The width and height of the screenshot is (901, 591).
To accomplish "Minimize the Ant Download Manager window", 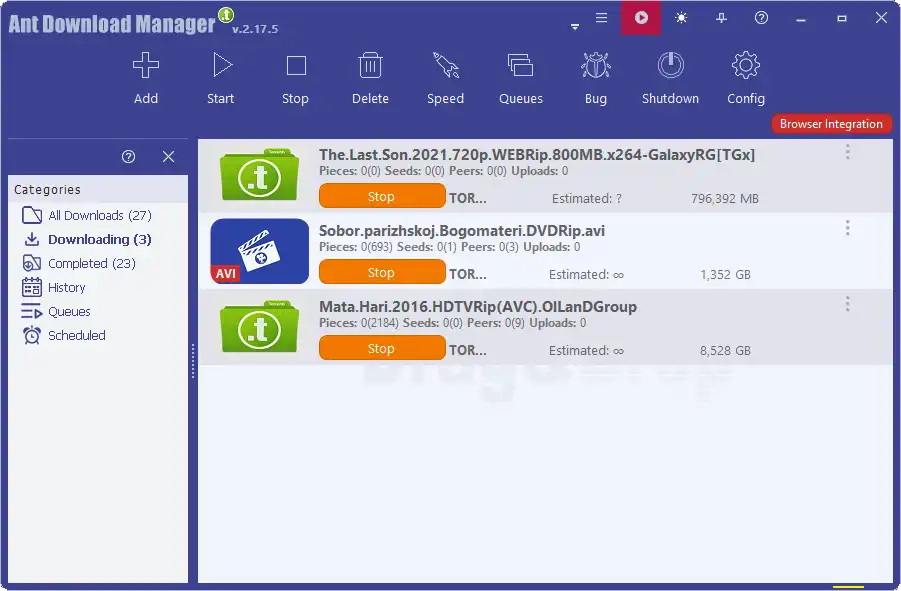I will pyautogui.click(x=801, y=19).
